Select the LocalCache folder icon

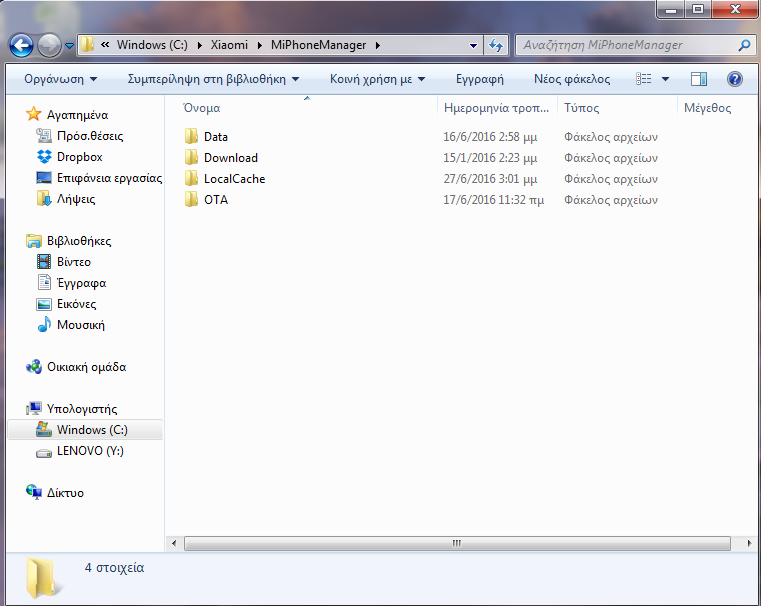click(191, 178)
